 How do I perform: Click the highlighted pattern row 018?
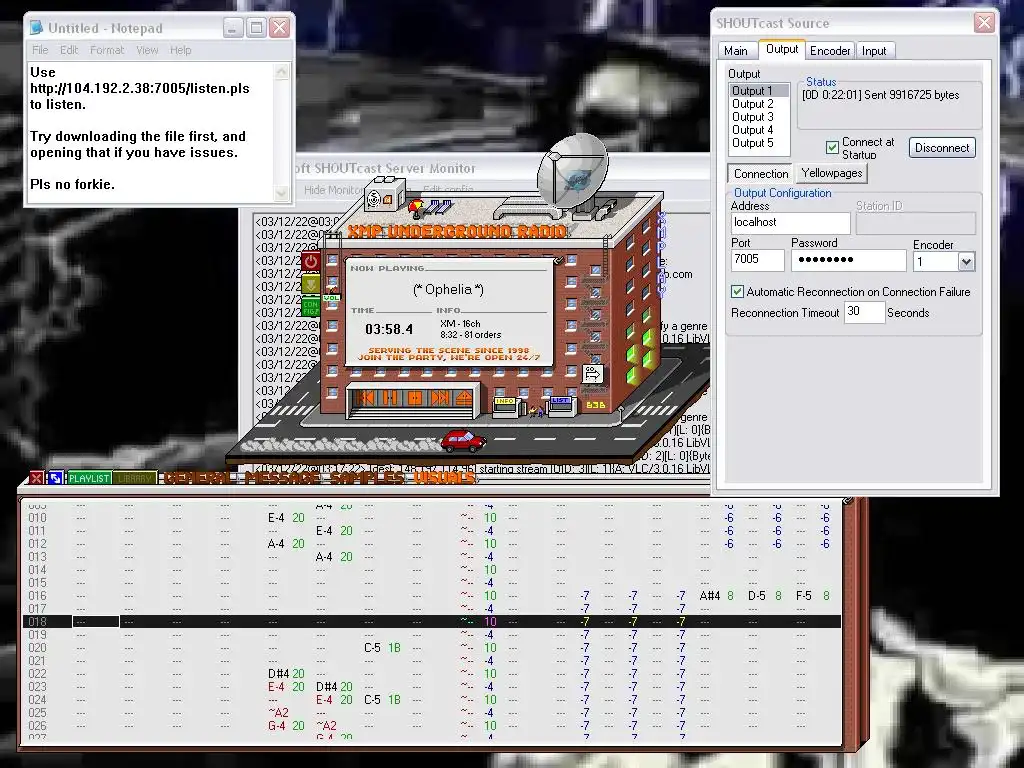pyautogui.click(x=432, y=622)
